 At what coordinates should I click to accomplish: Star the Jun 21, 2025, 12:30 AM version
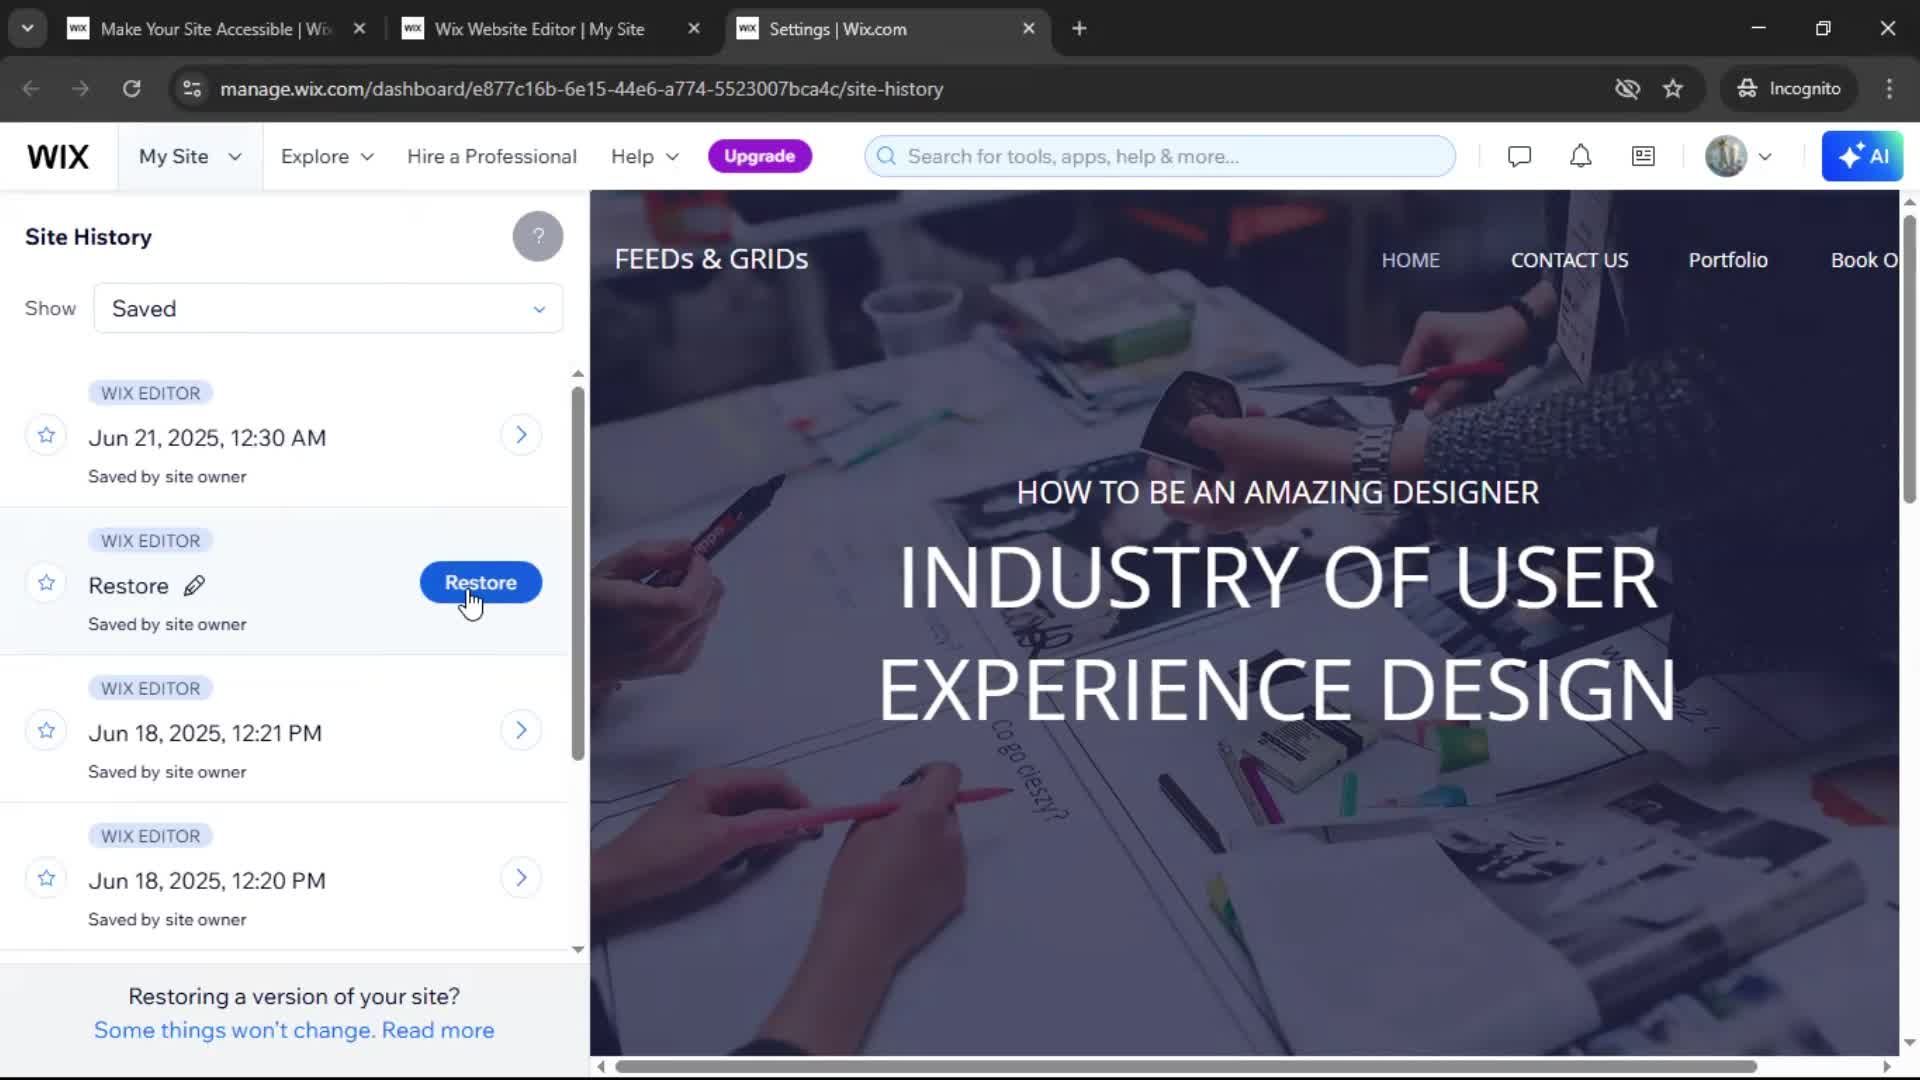[46, 435]
